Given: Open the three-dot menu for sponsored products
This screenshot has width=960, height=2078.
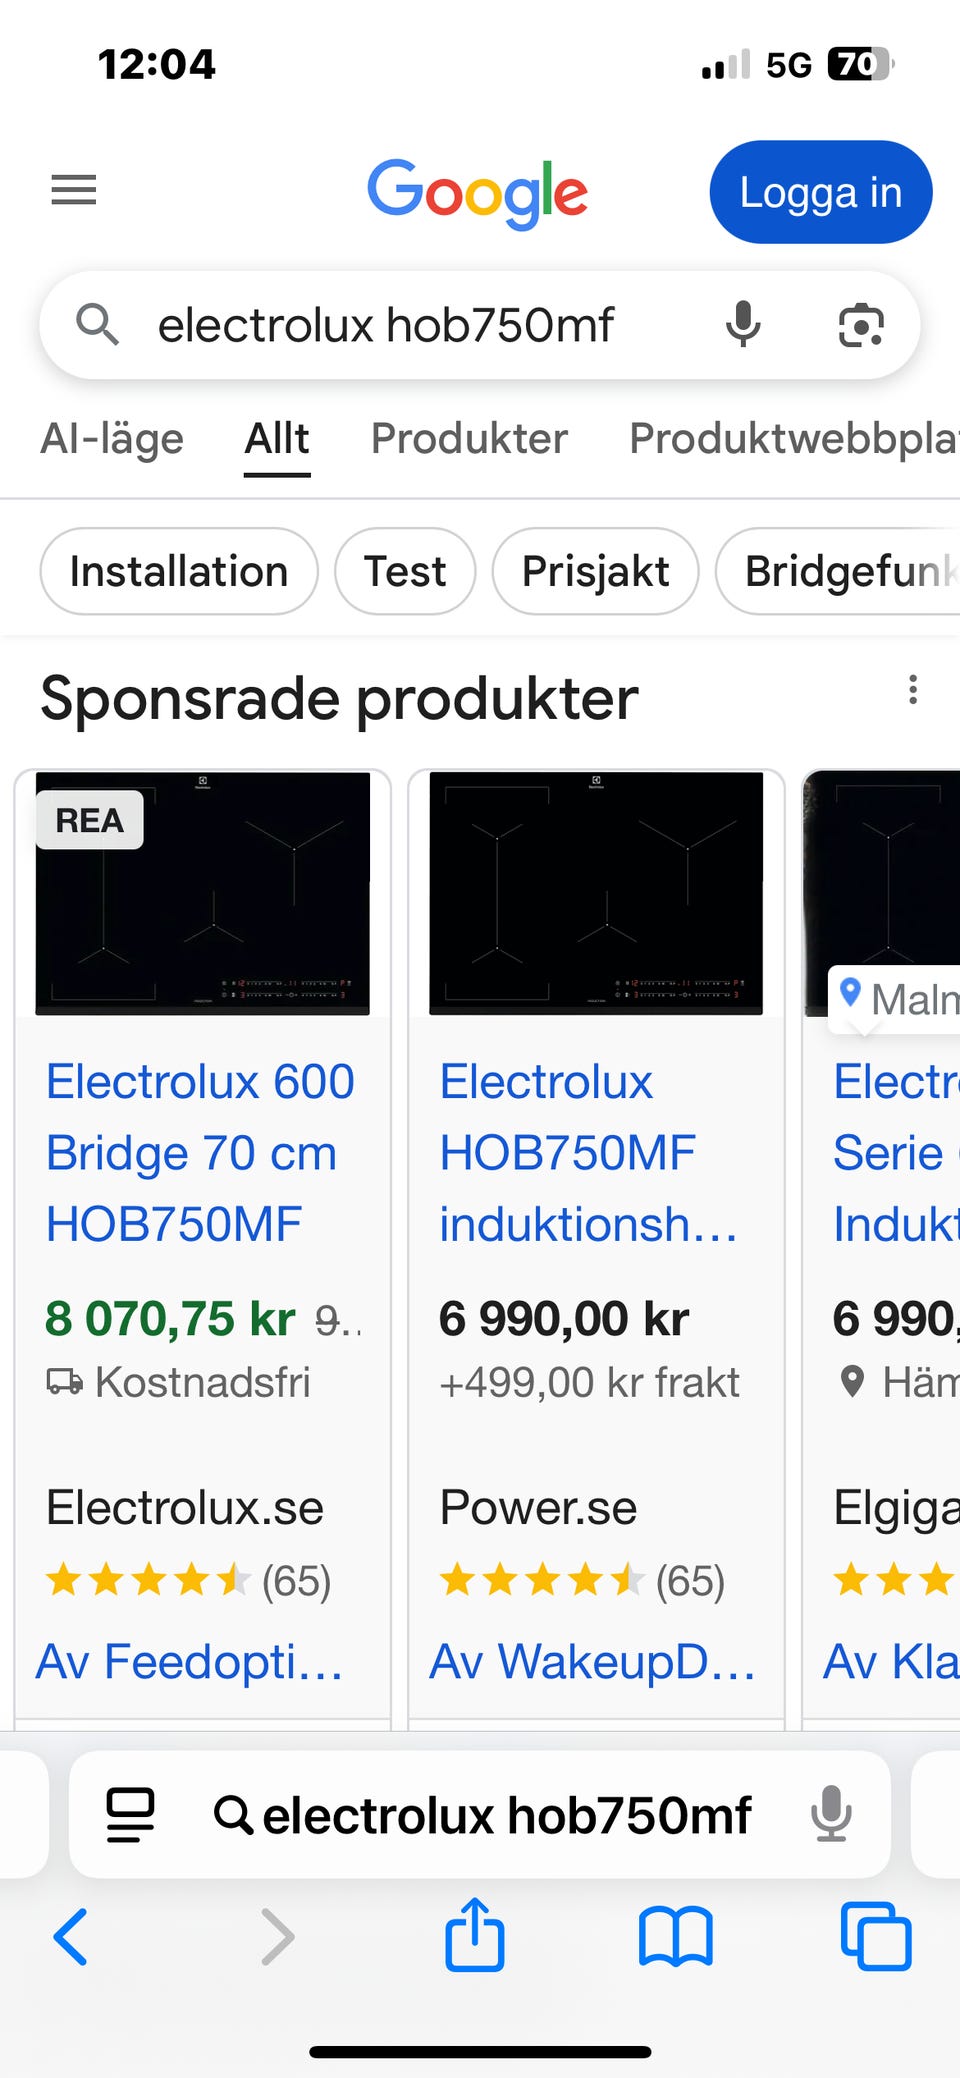Looking at the screenshot, I should coord(912,690).
